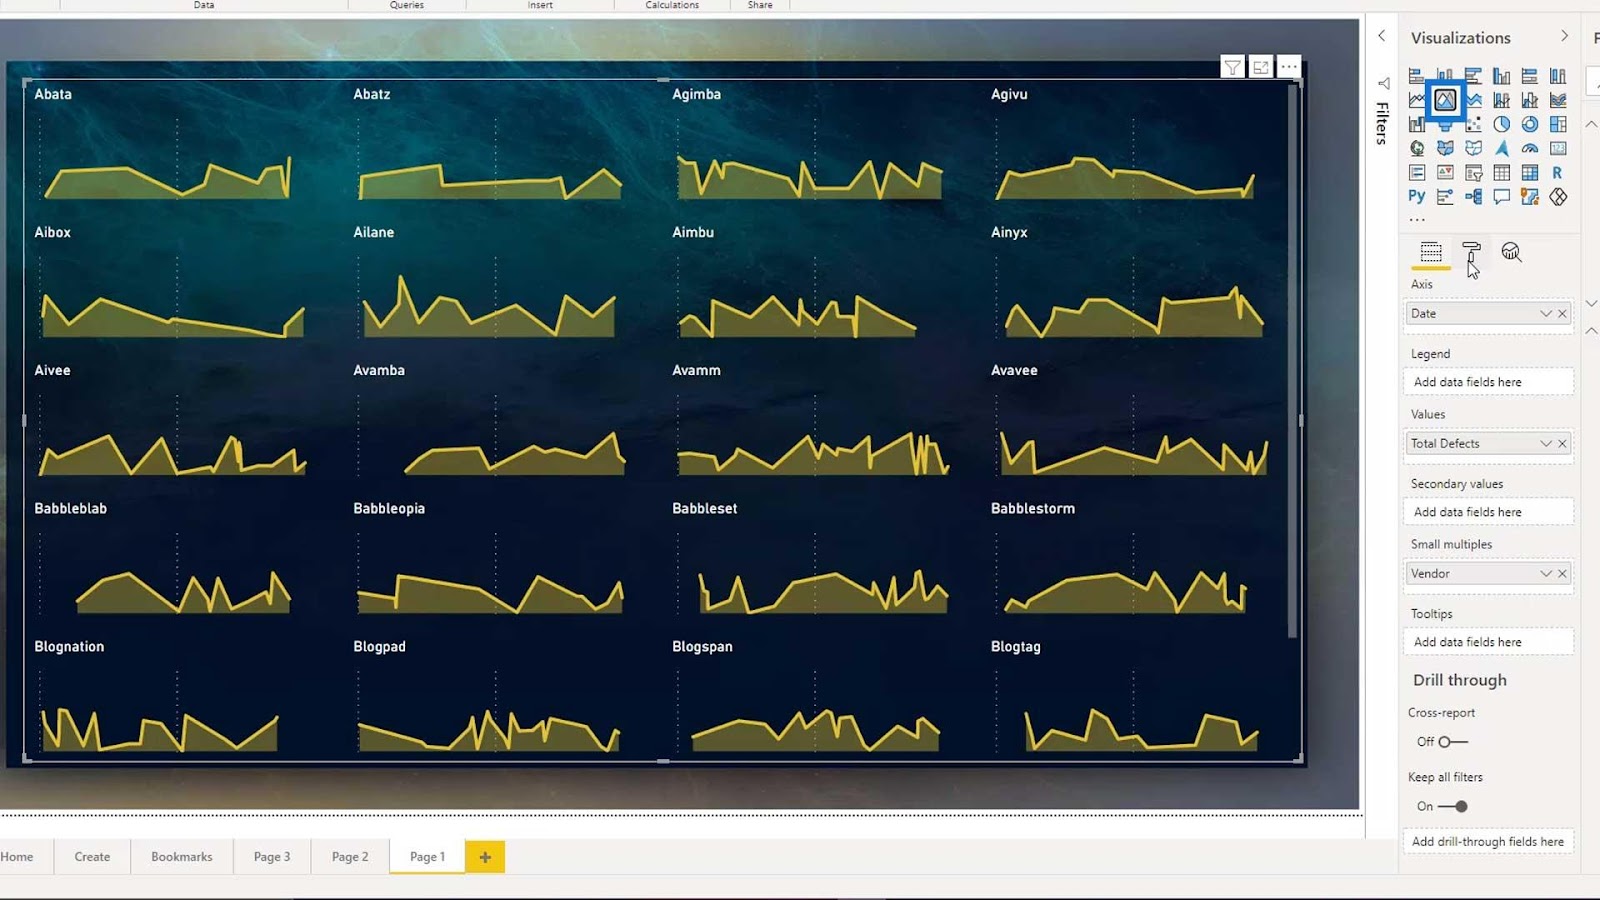Screen dimensions: 1600x900
Task: Add the Q&A speech bubble visual
Action: (x=1501, y=197)
